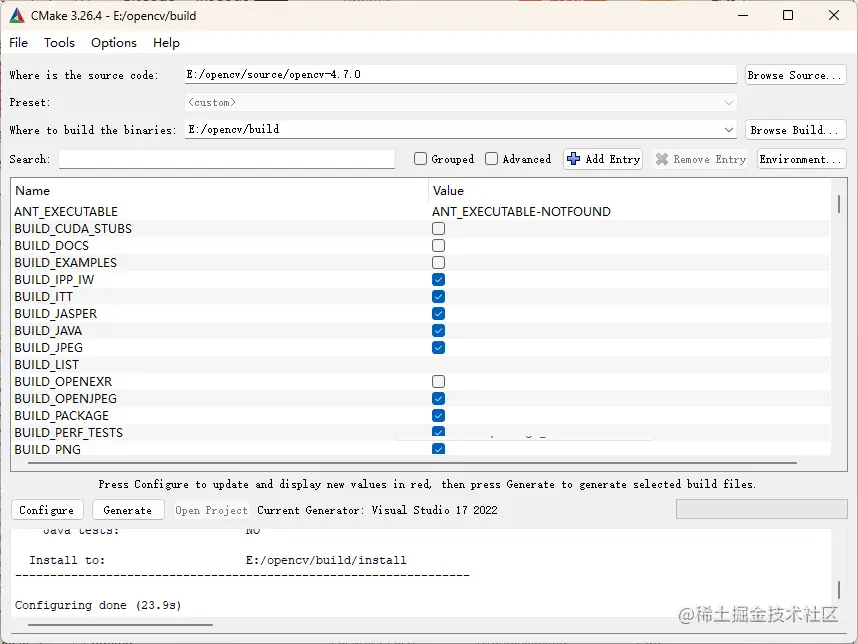Viewport: 858px width, 644px height.
Task: Uncheck BUILD_PNG checkbox
Action: tap(438, 449)
